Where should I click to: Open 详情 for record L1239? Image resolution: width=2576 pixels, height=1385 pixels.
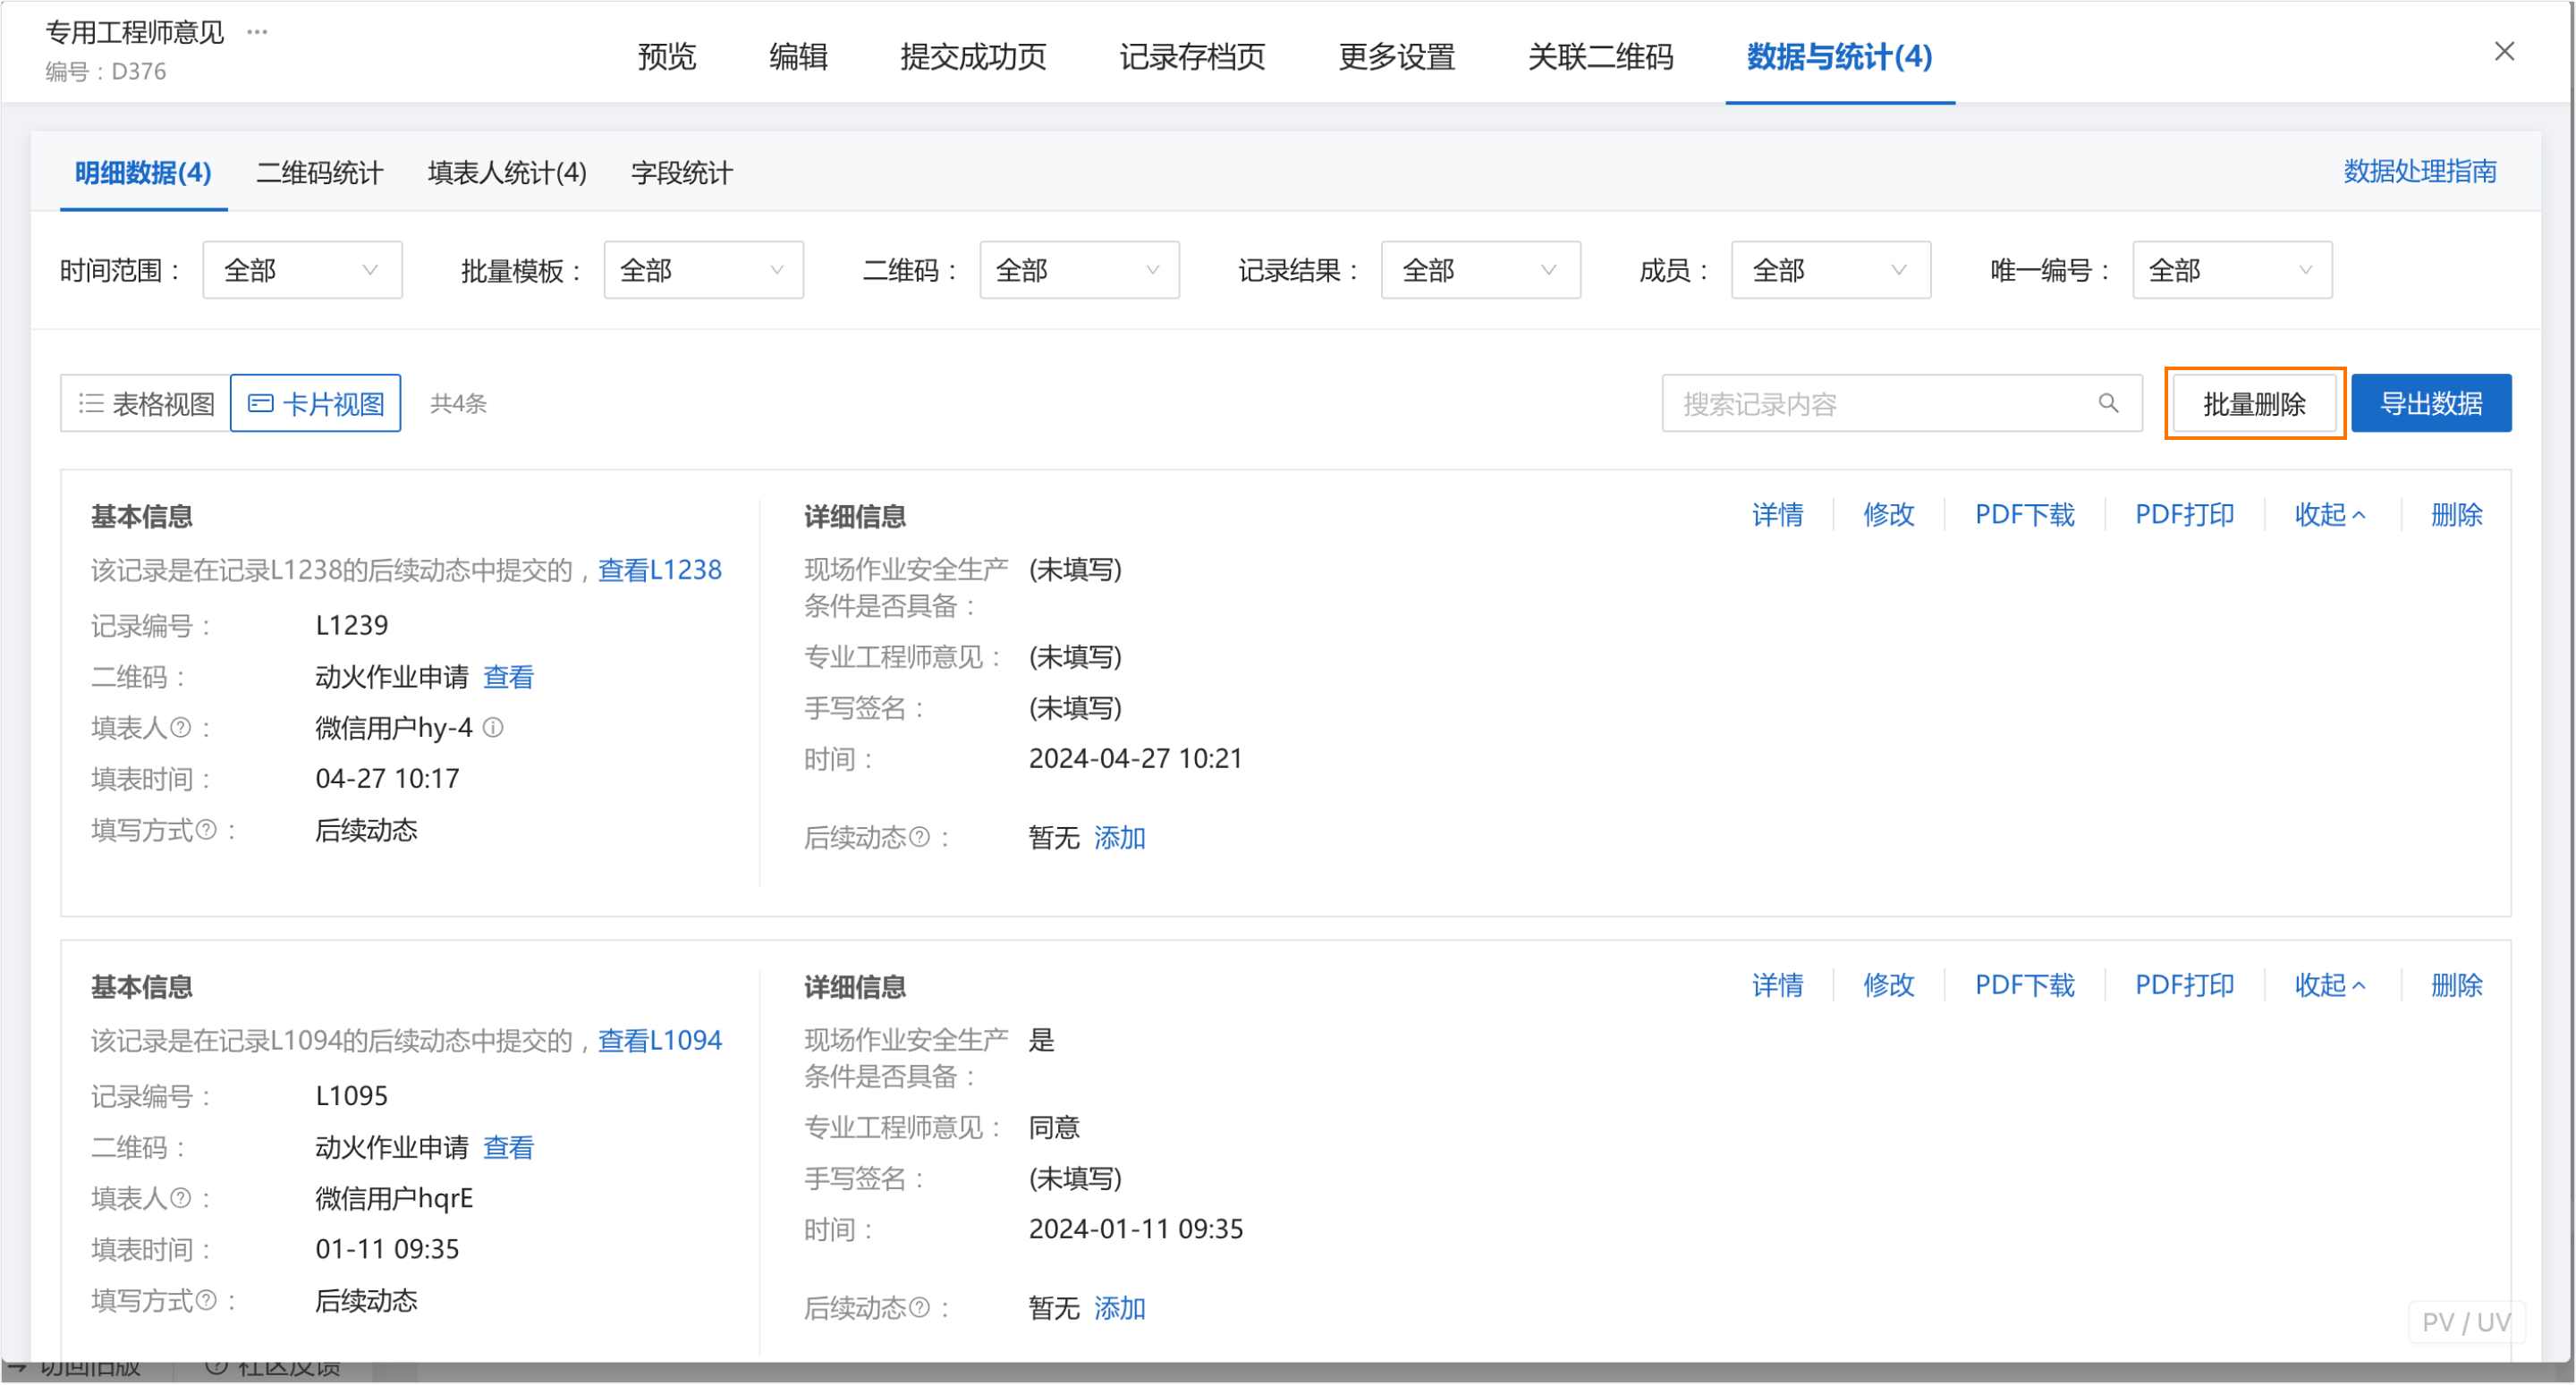pos(1777,515)
